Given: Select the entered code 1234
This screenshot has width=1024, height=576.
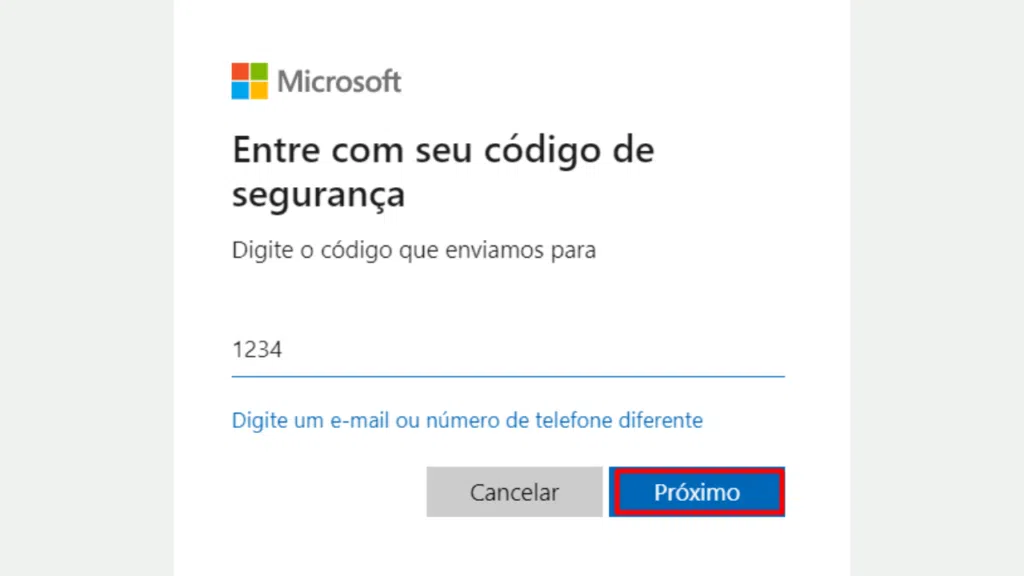Looking at the screenshot, I should click(258, 349).
